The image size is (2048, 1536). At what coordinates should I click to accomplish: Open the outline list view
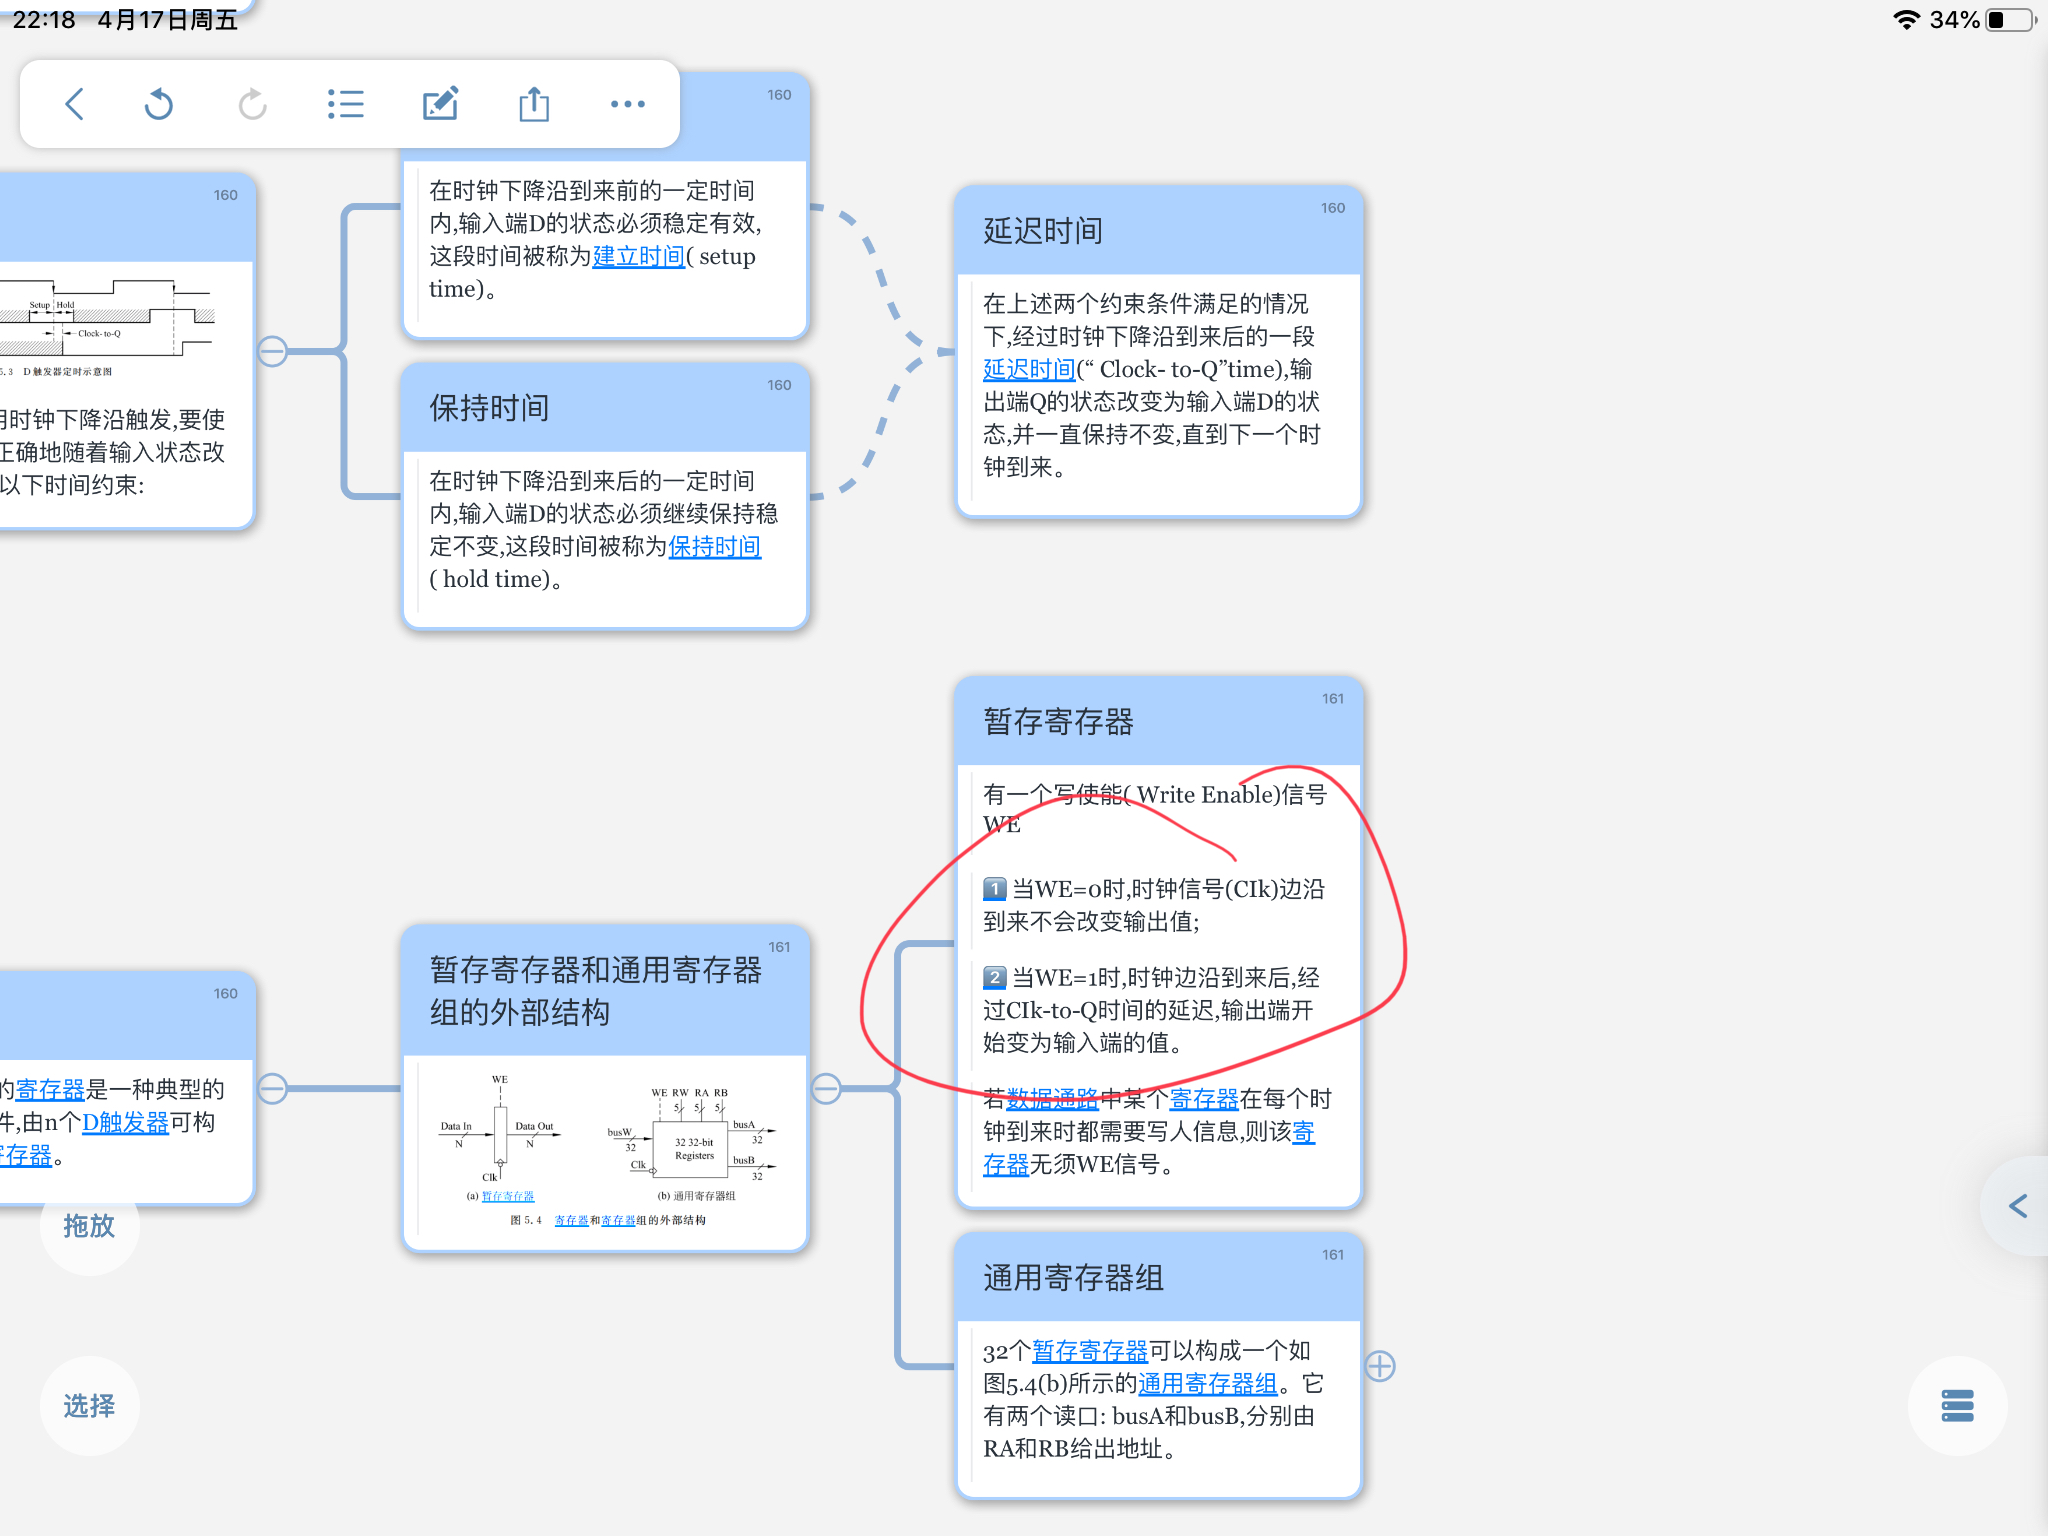[345, 104]
